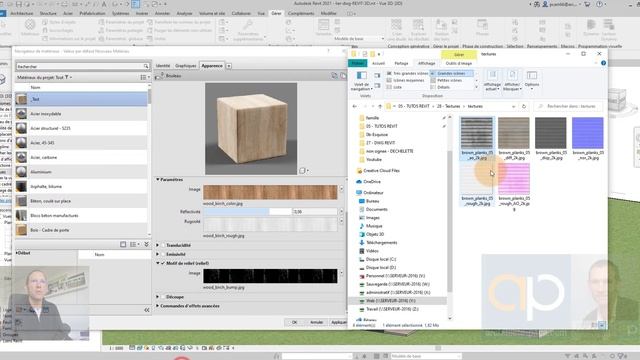Click the Explorer help question mark icon
640x360 pixels.
tap(603, 63)
